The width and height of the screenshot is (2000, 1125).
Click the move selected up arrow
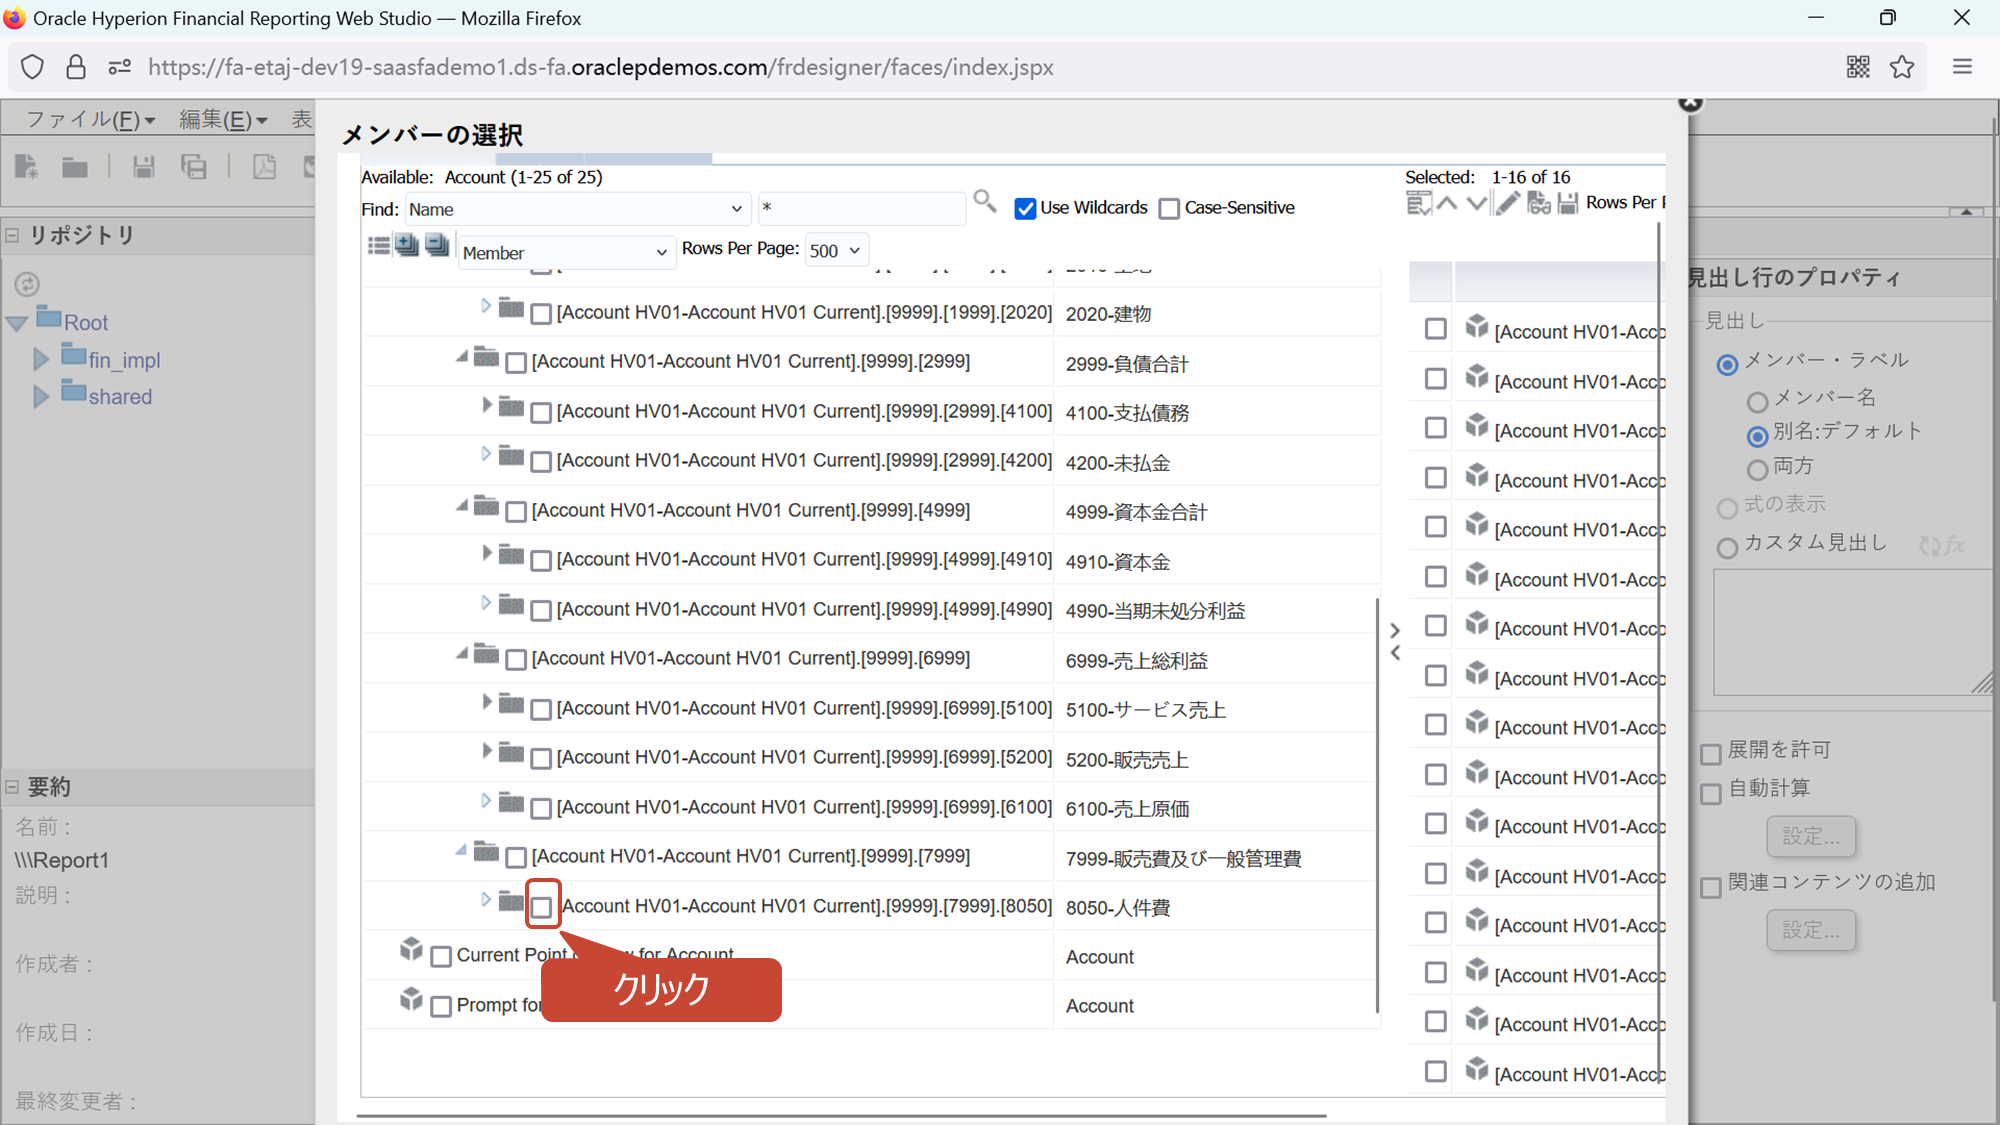pos(1447,203)
